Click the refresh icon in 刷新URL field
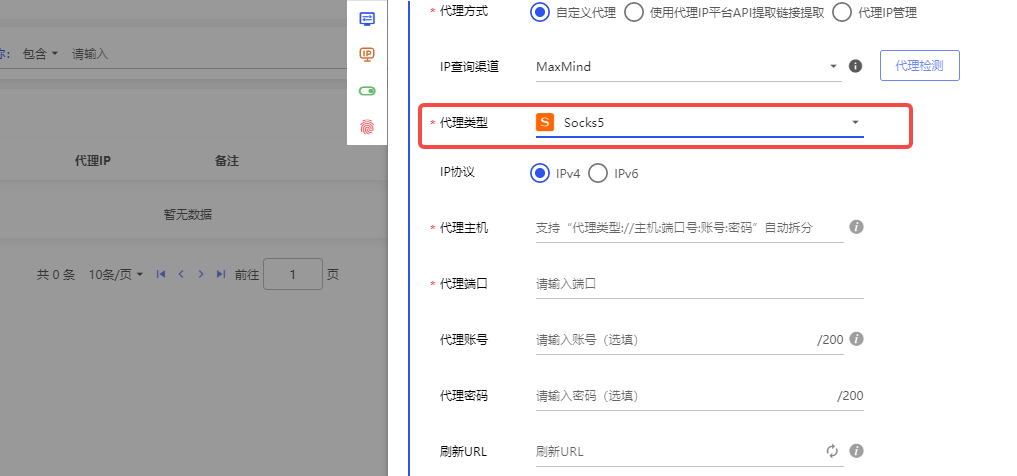This screenshot has width=1017, height=476. click(x=831, y=451)
